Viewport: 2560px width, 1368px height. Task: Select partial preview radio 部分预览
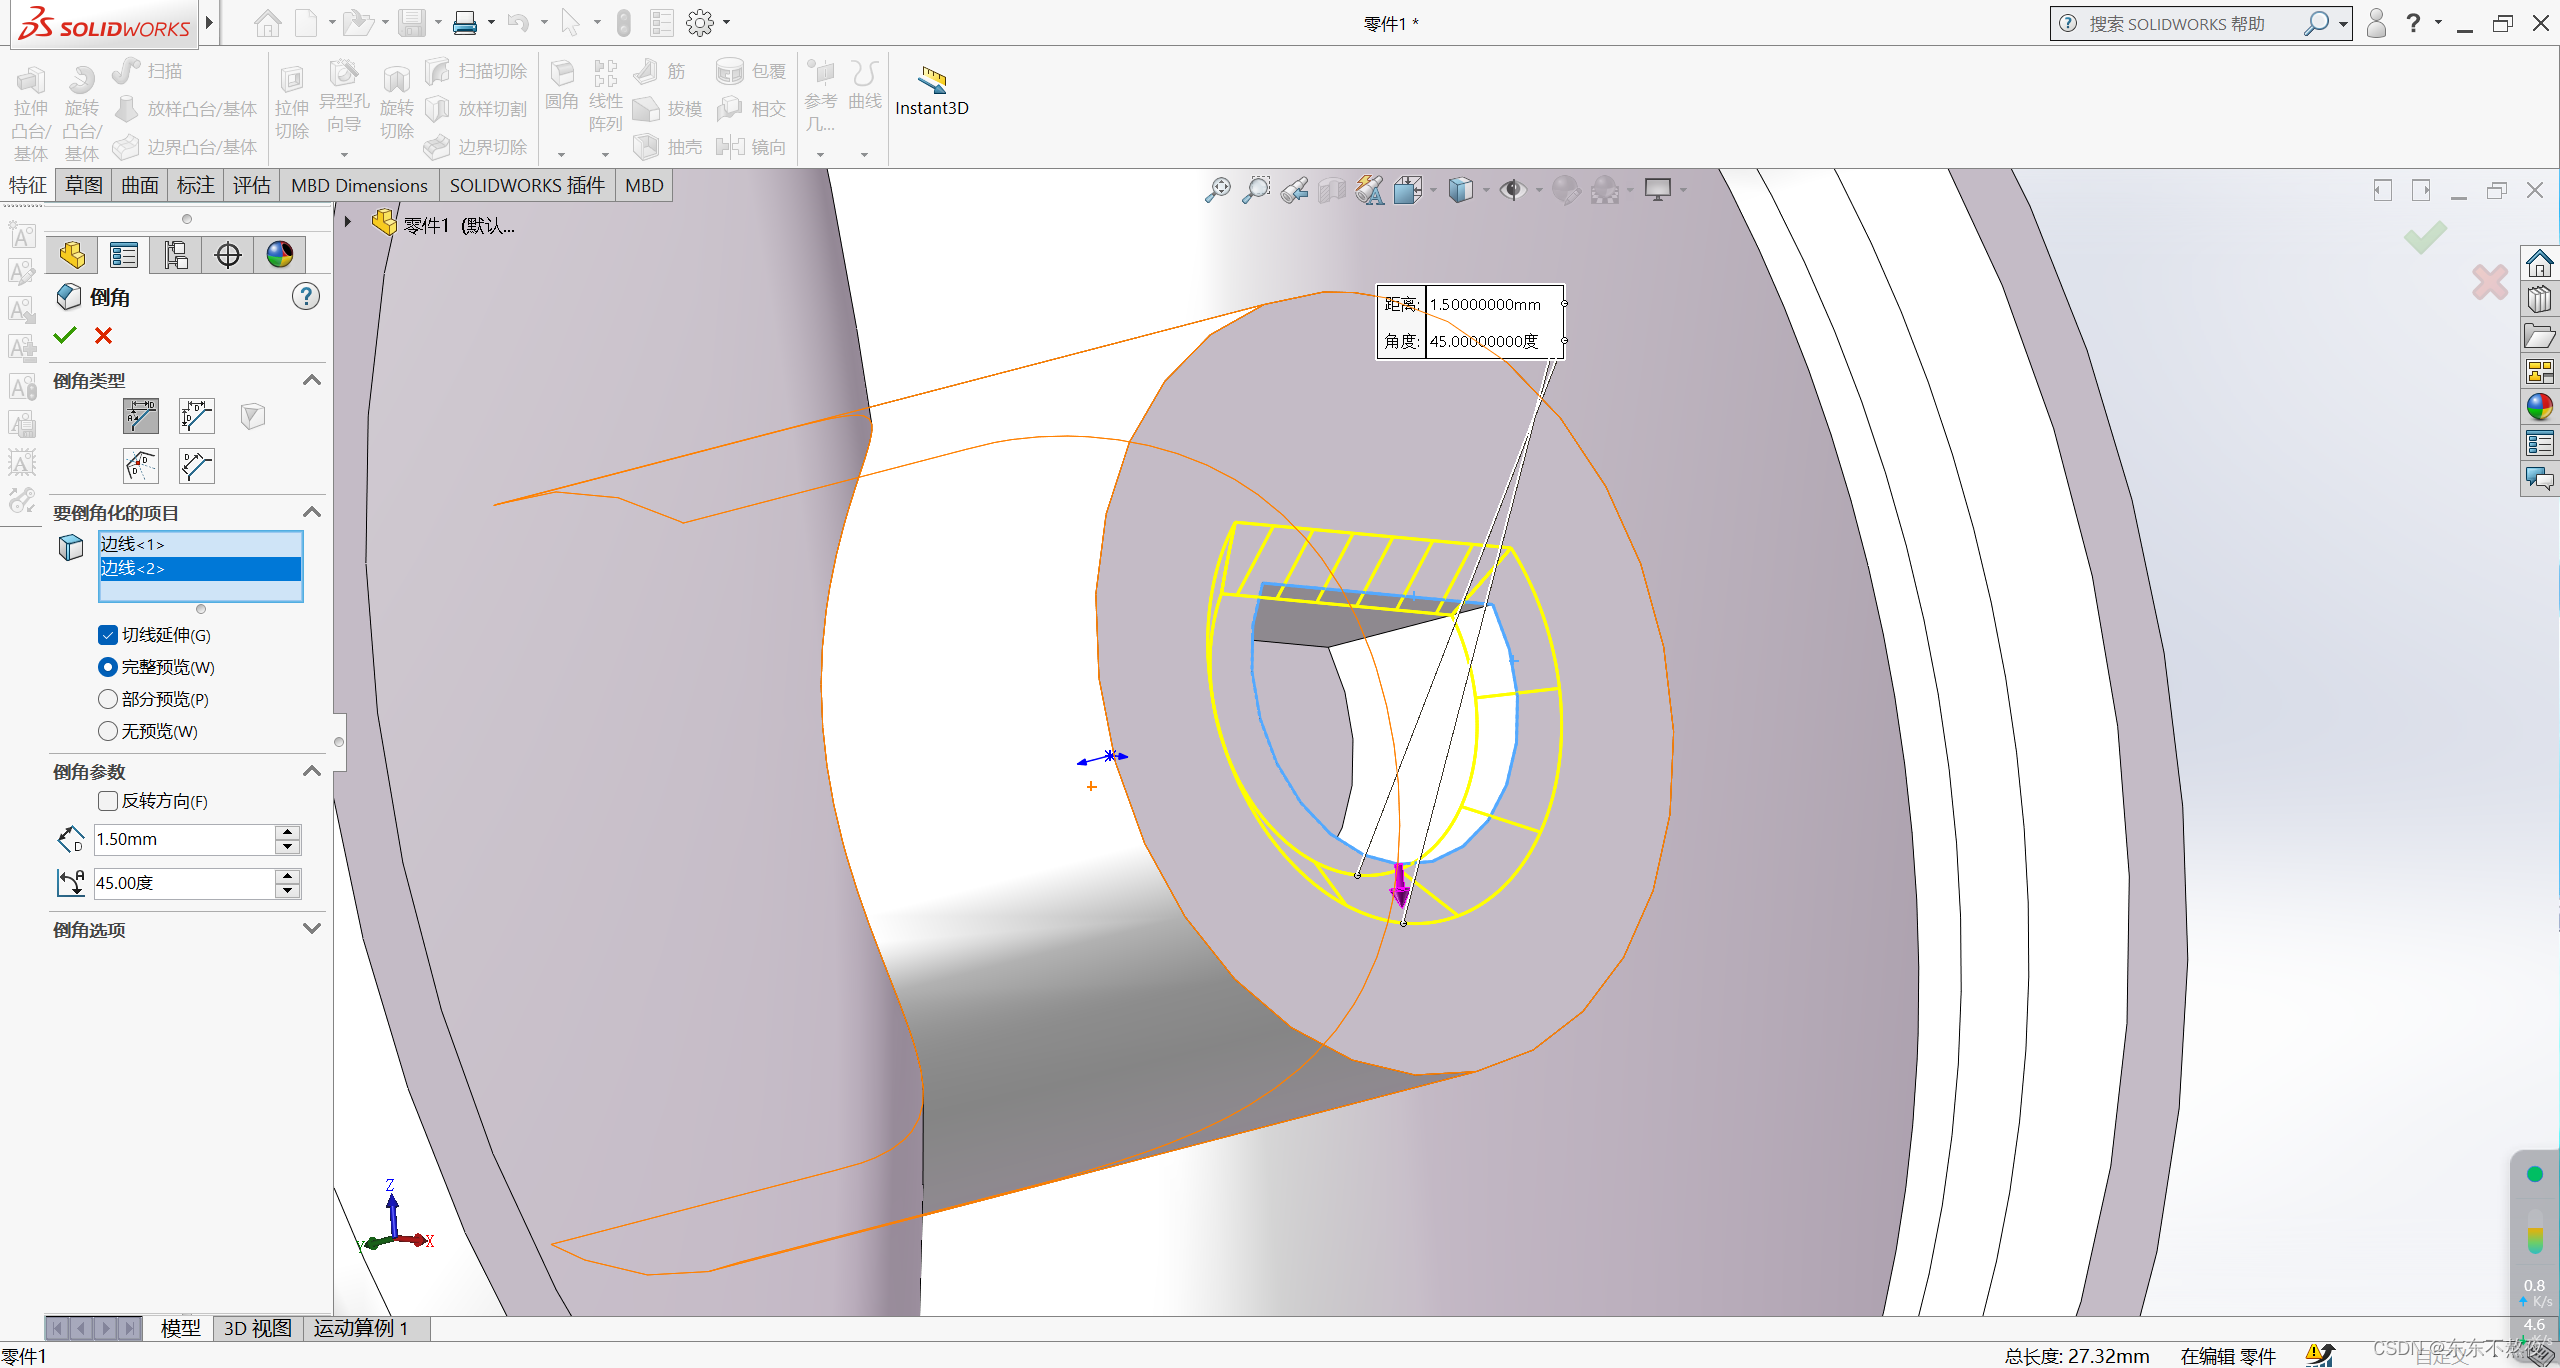108,699
